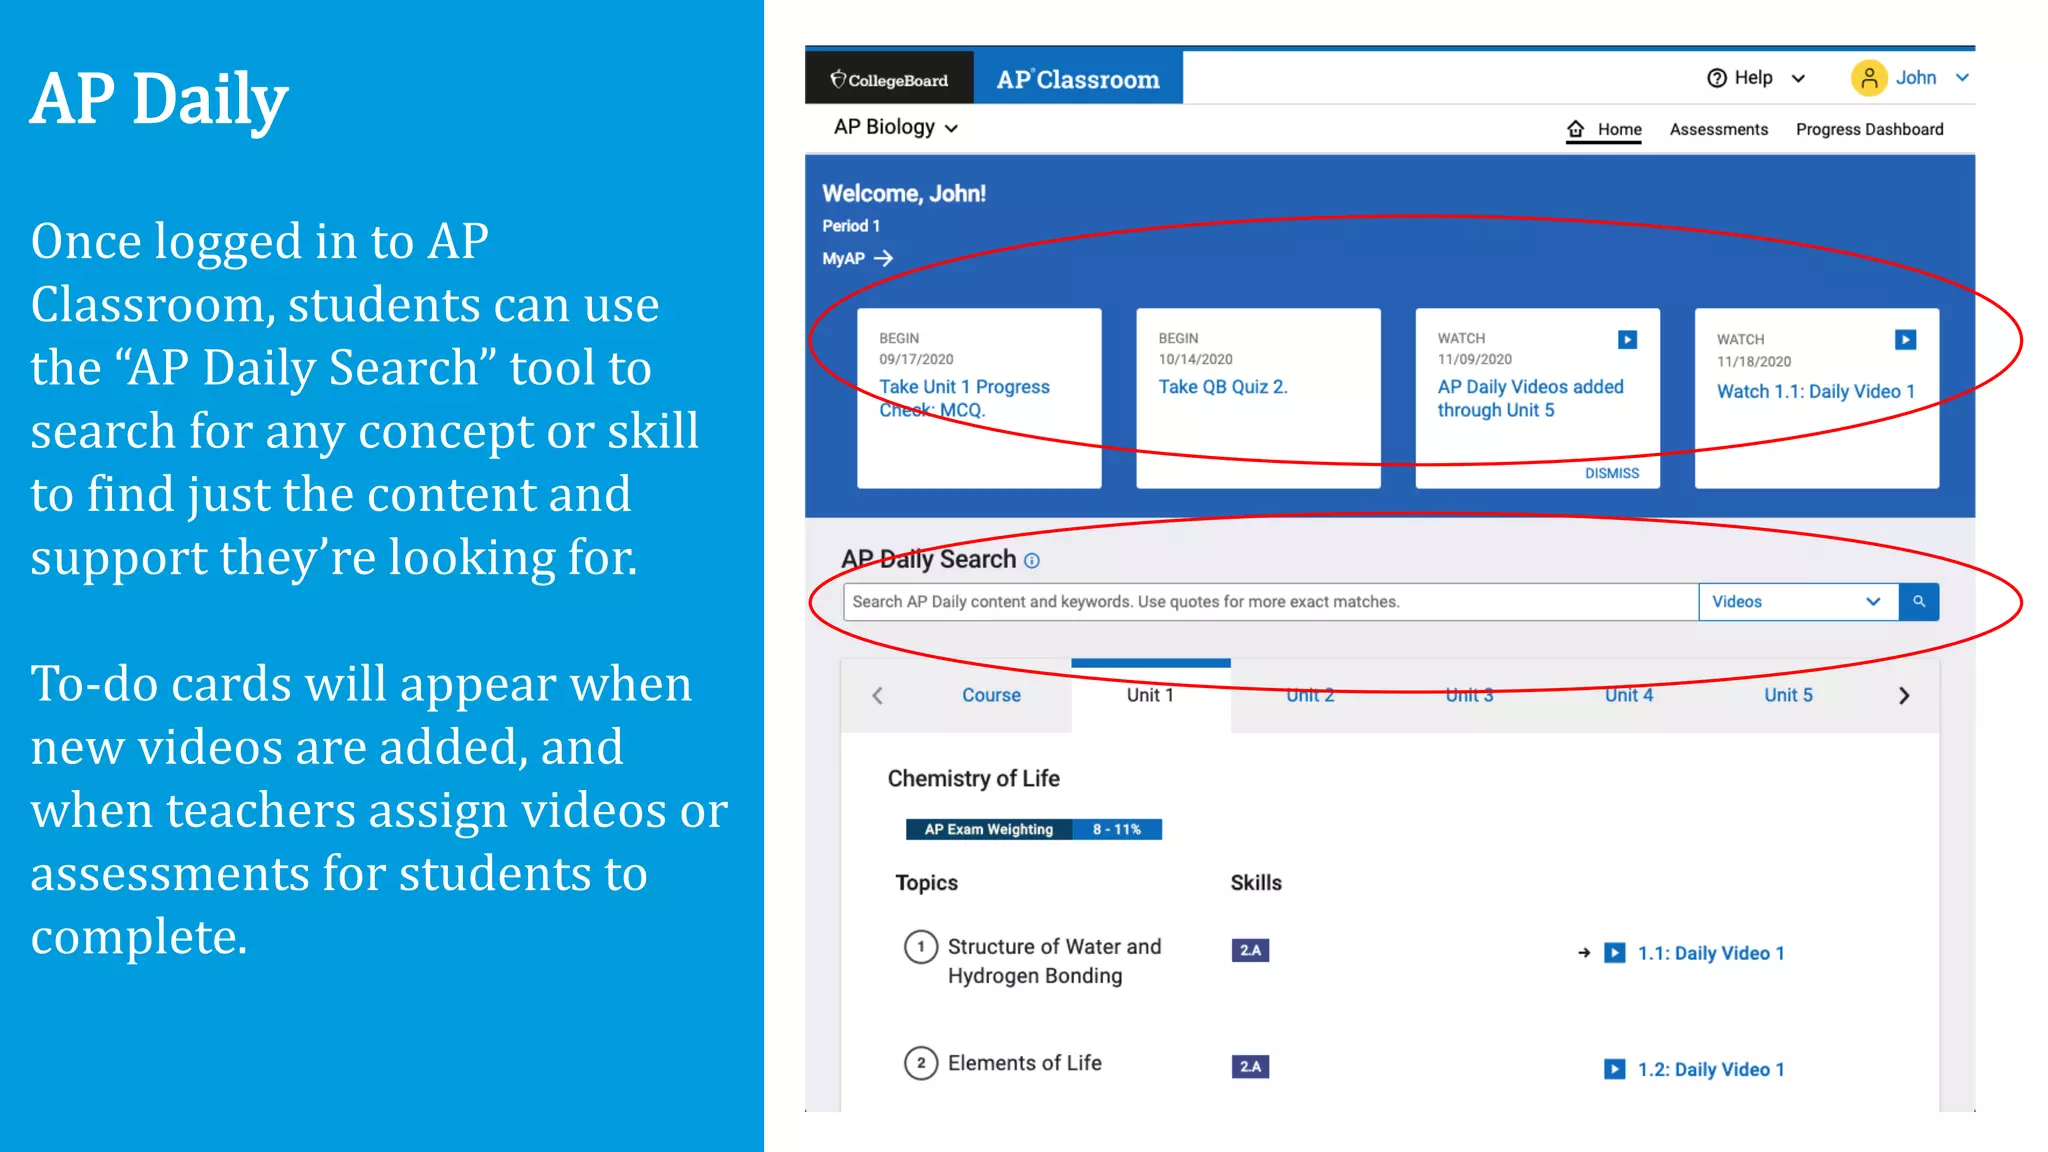Click the AP Exam Weighting badge
The height and width of the screenshot is (1152, 2048).
coord(988,829)
